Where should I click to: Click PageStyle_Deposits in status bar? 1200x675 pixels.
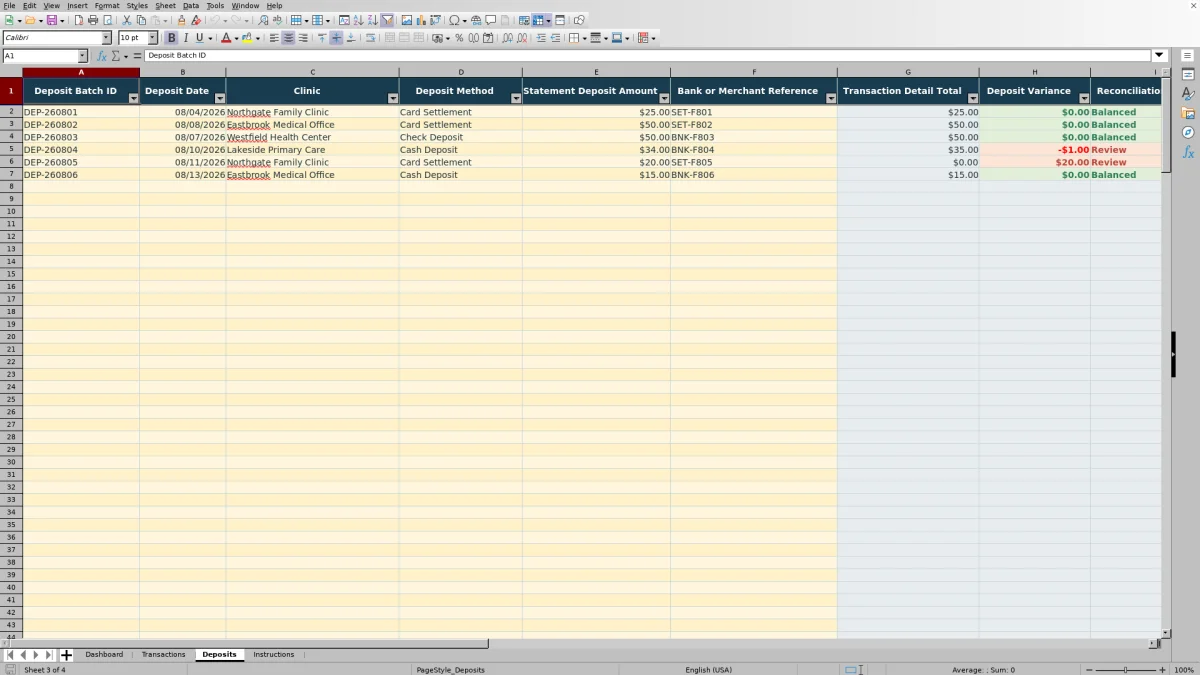tap(450, 670)
